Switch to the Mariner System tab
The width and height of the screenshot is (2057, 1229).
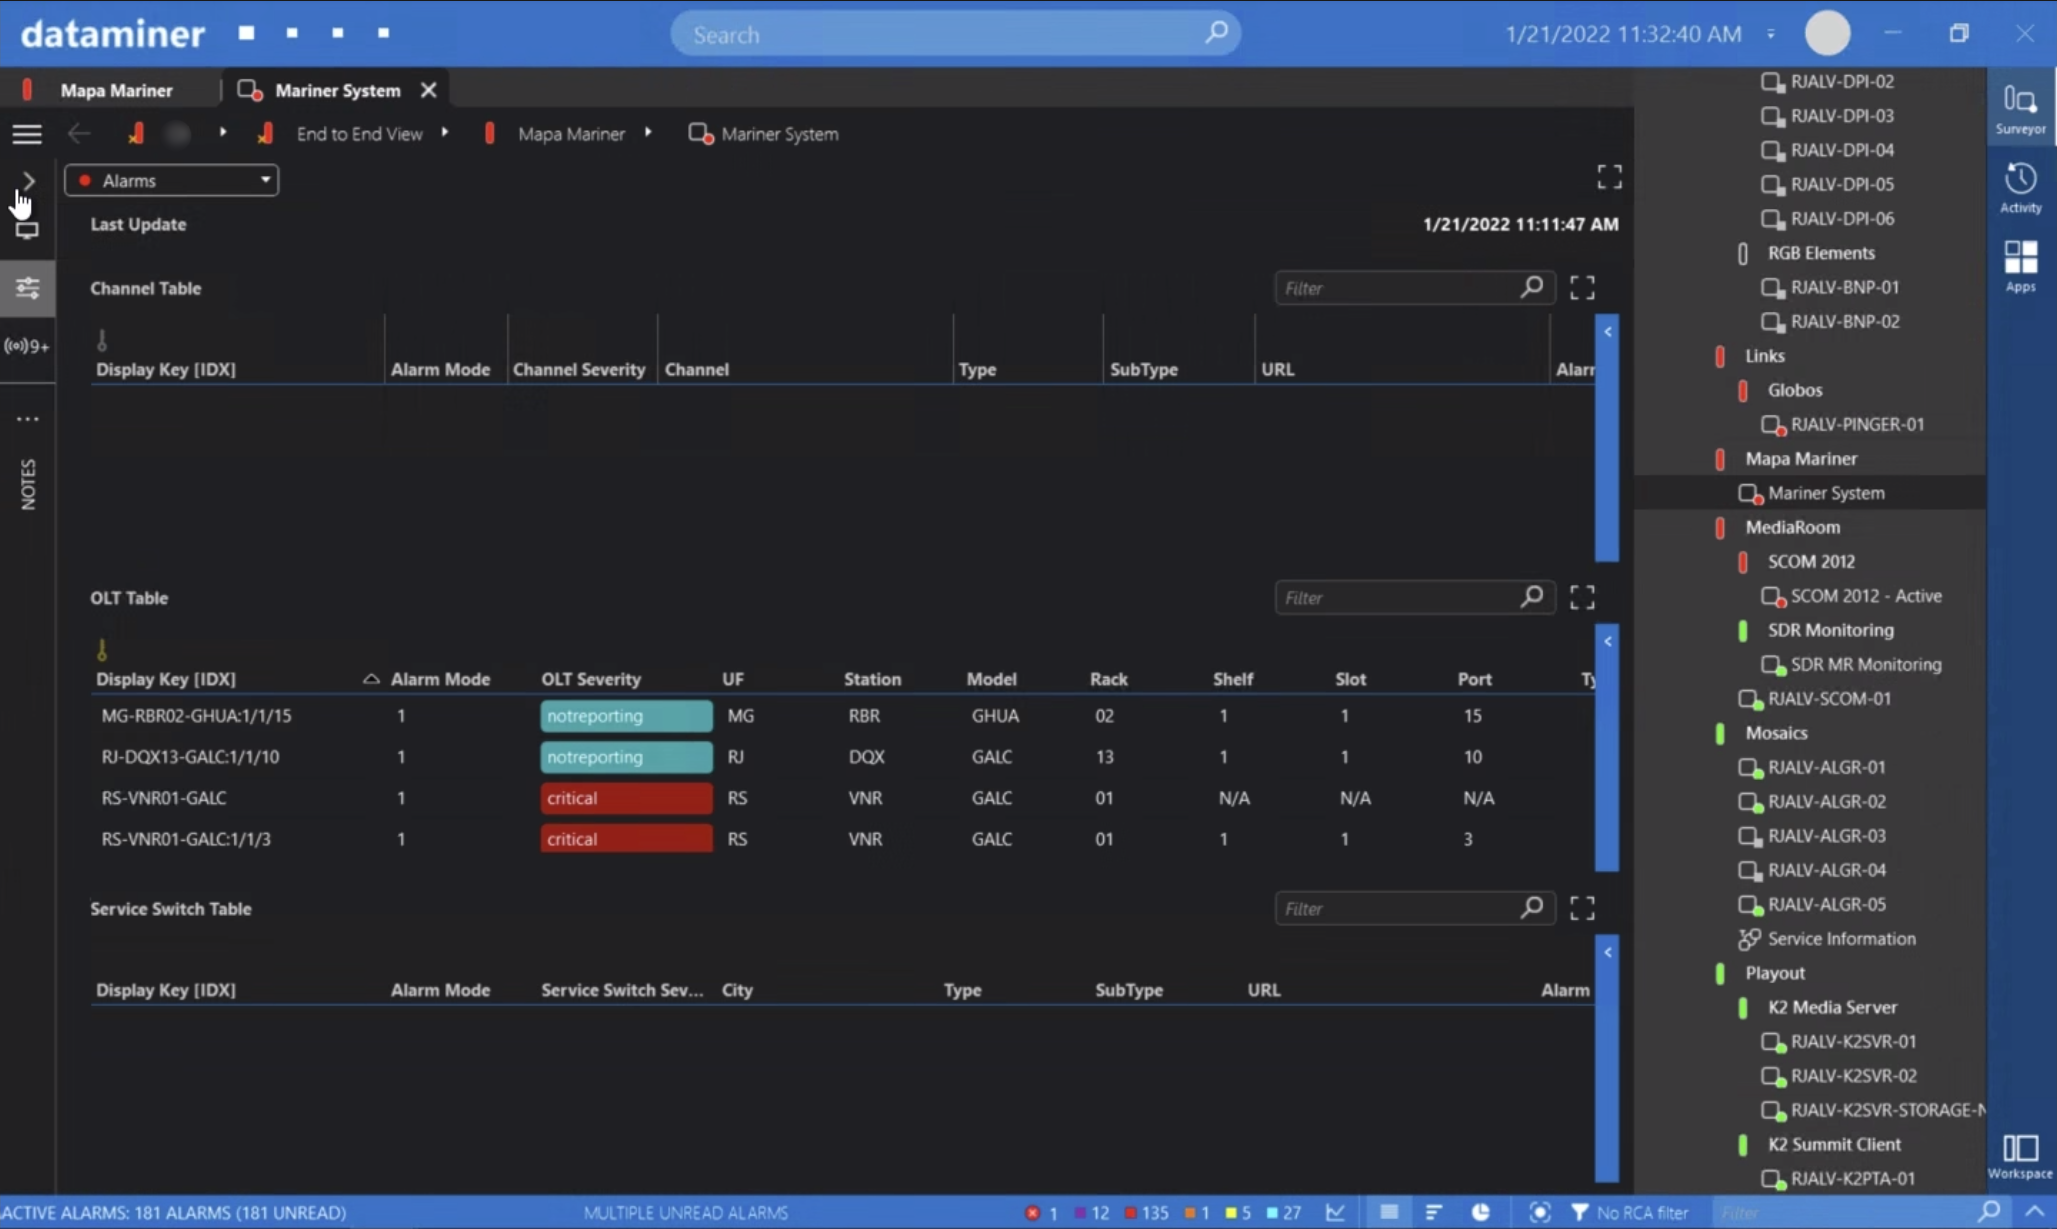[x=337, y=90]
